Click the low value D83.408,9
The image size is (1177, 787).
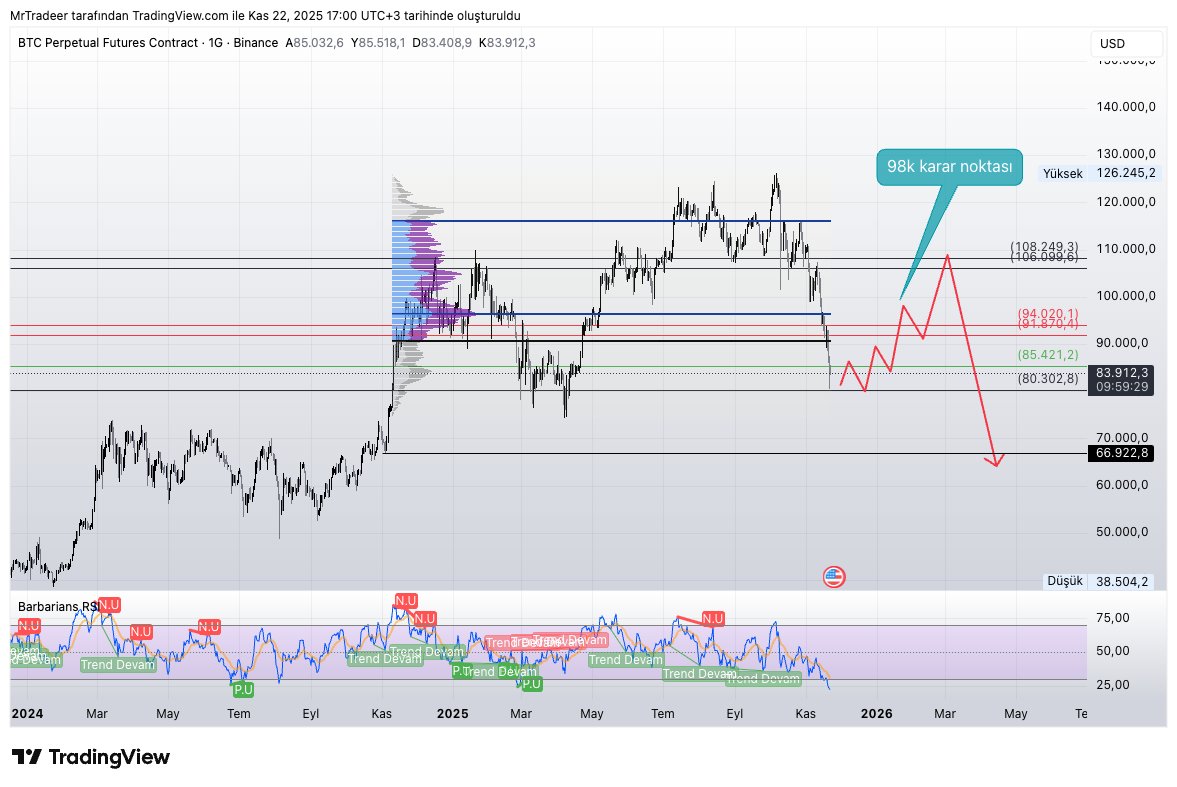tap(441, 43)
